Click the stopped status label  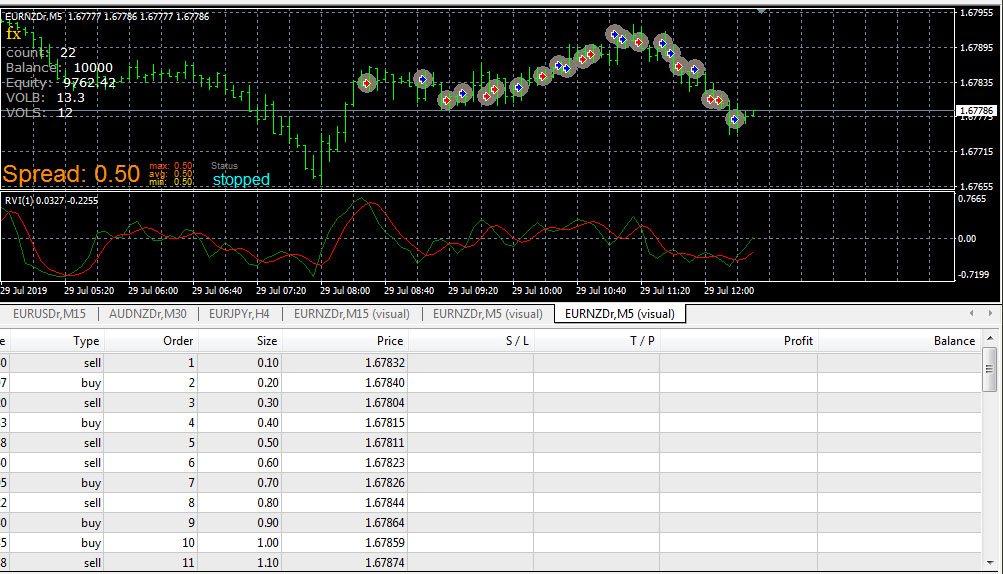(x=241, y=180)
